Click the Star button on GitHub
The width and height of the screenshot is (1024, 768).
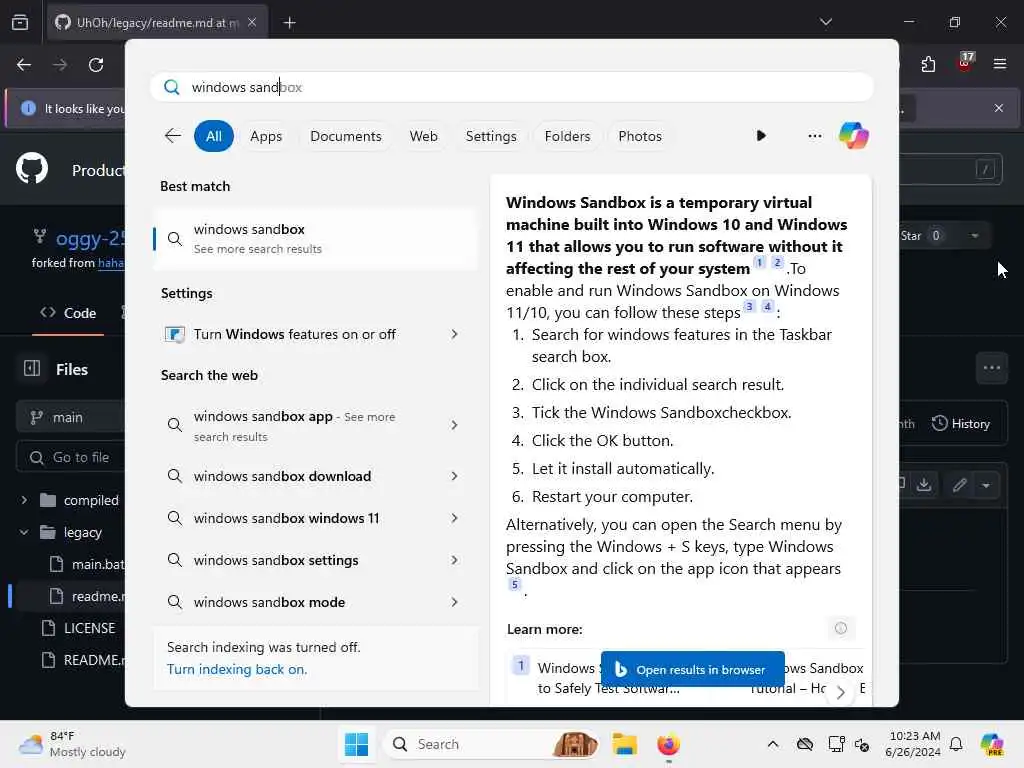coord(921,236)
